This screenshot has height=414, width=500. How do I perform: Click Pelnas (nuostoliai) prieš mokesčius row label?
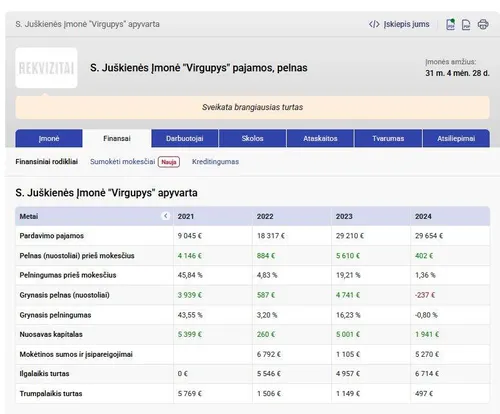77,256
